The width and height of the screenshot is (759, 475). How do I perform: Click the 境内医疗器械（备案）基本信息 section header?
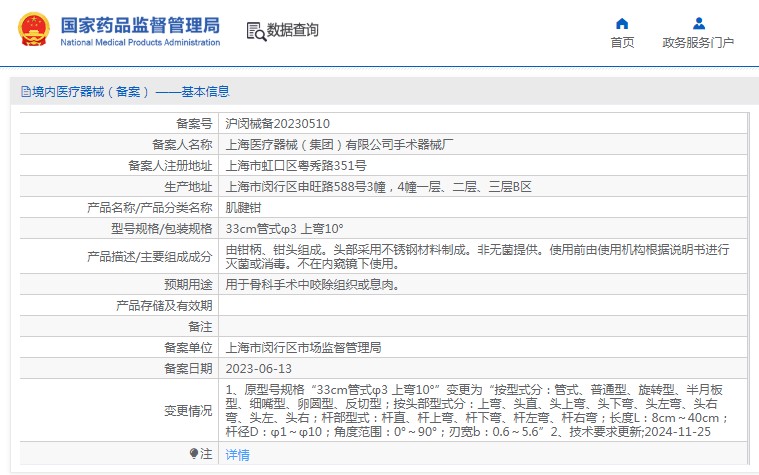125,92
